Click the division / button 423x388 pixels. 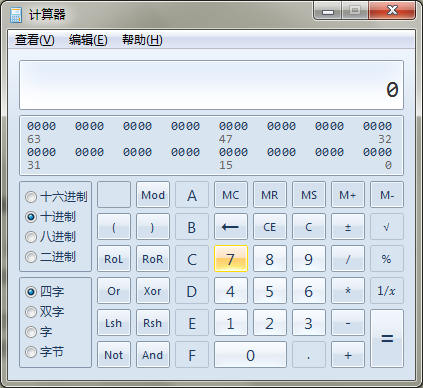pos(348,259)
